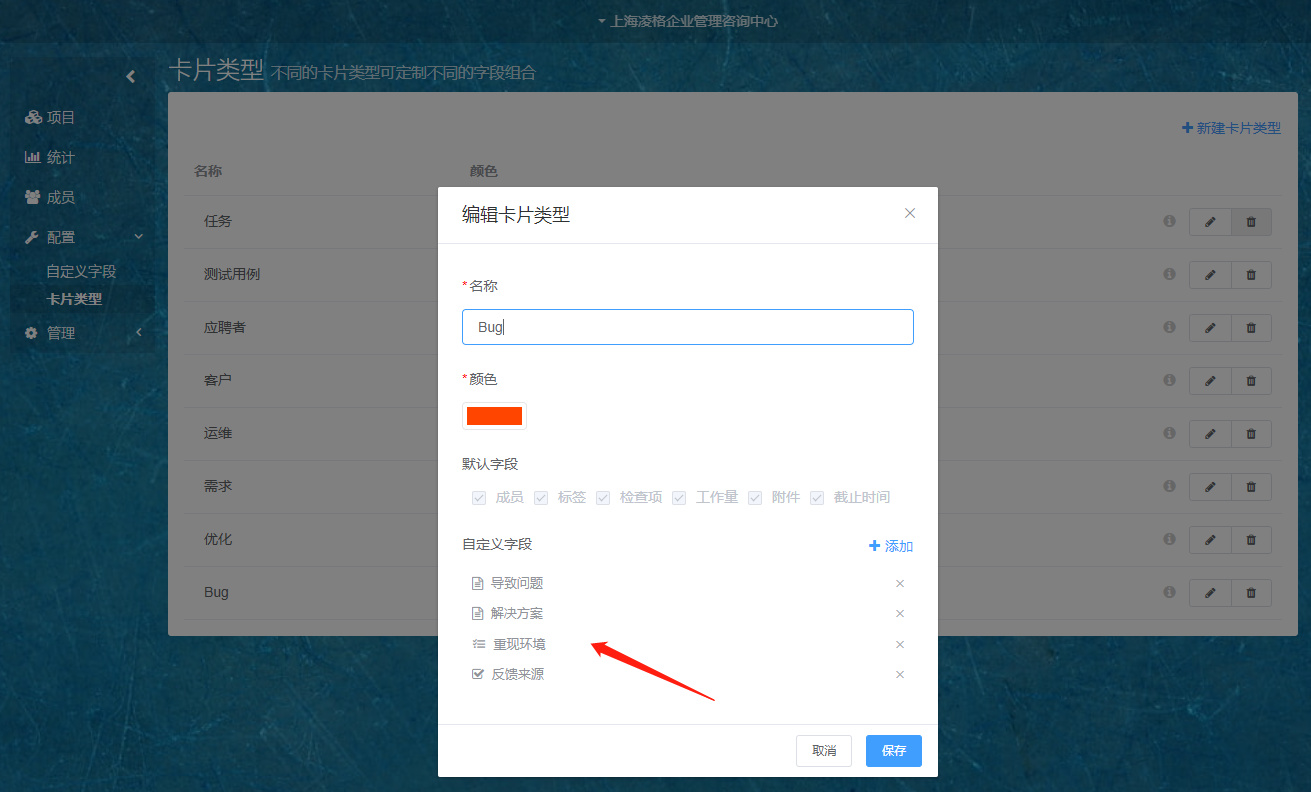1311x792 pixels.
Task: Remove the 解决方案 custom field
Action: coord(899,614)
